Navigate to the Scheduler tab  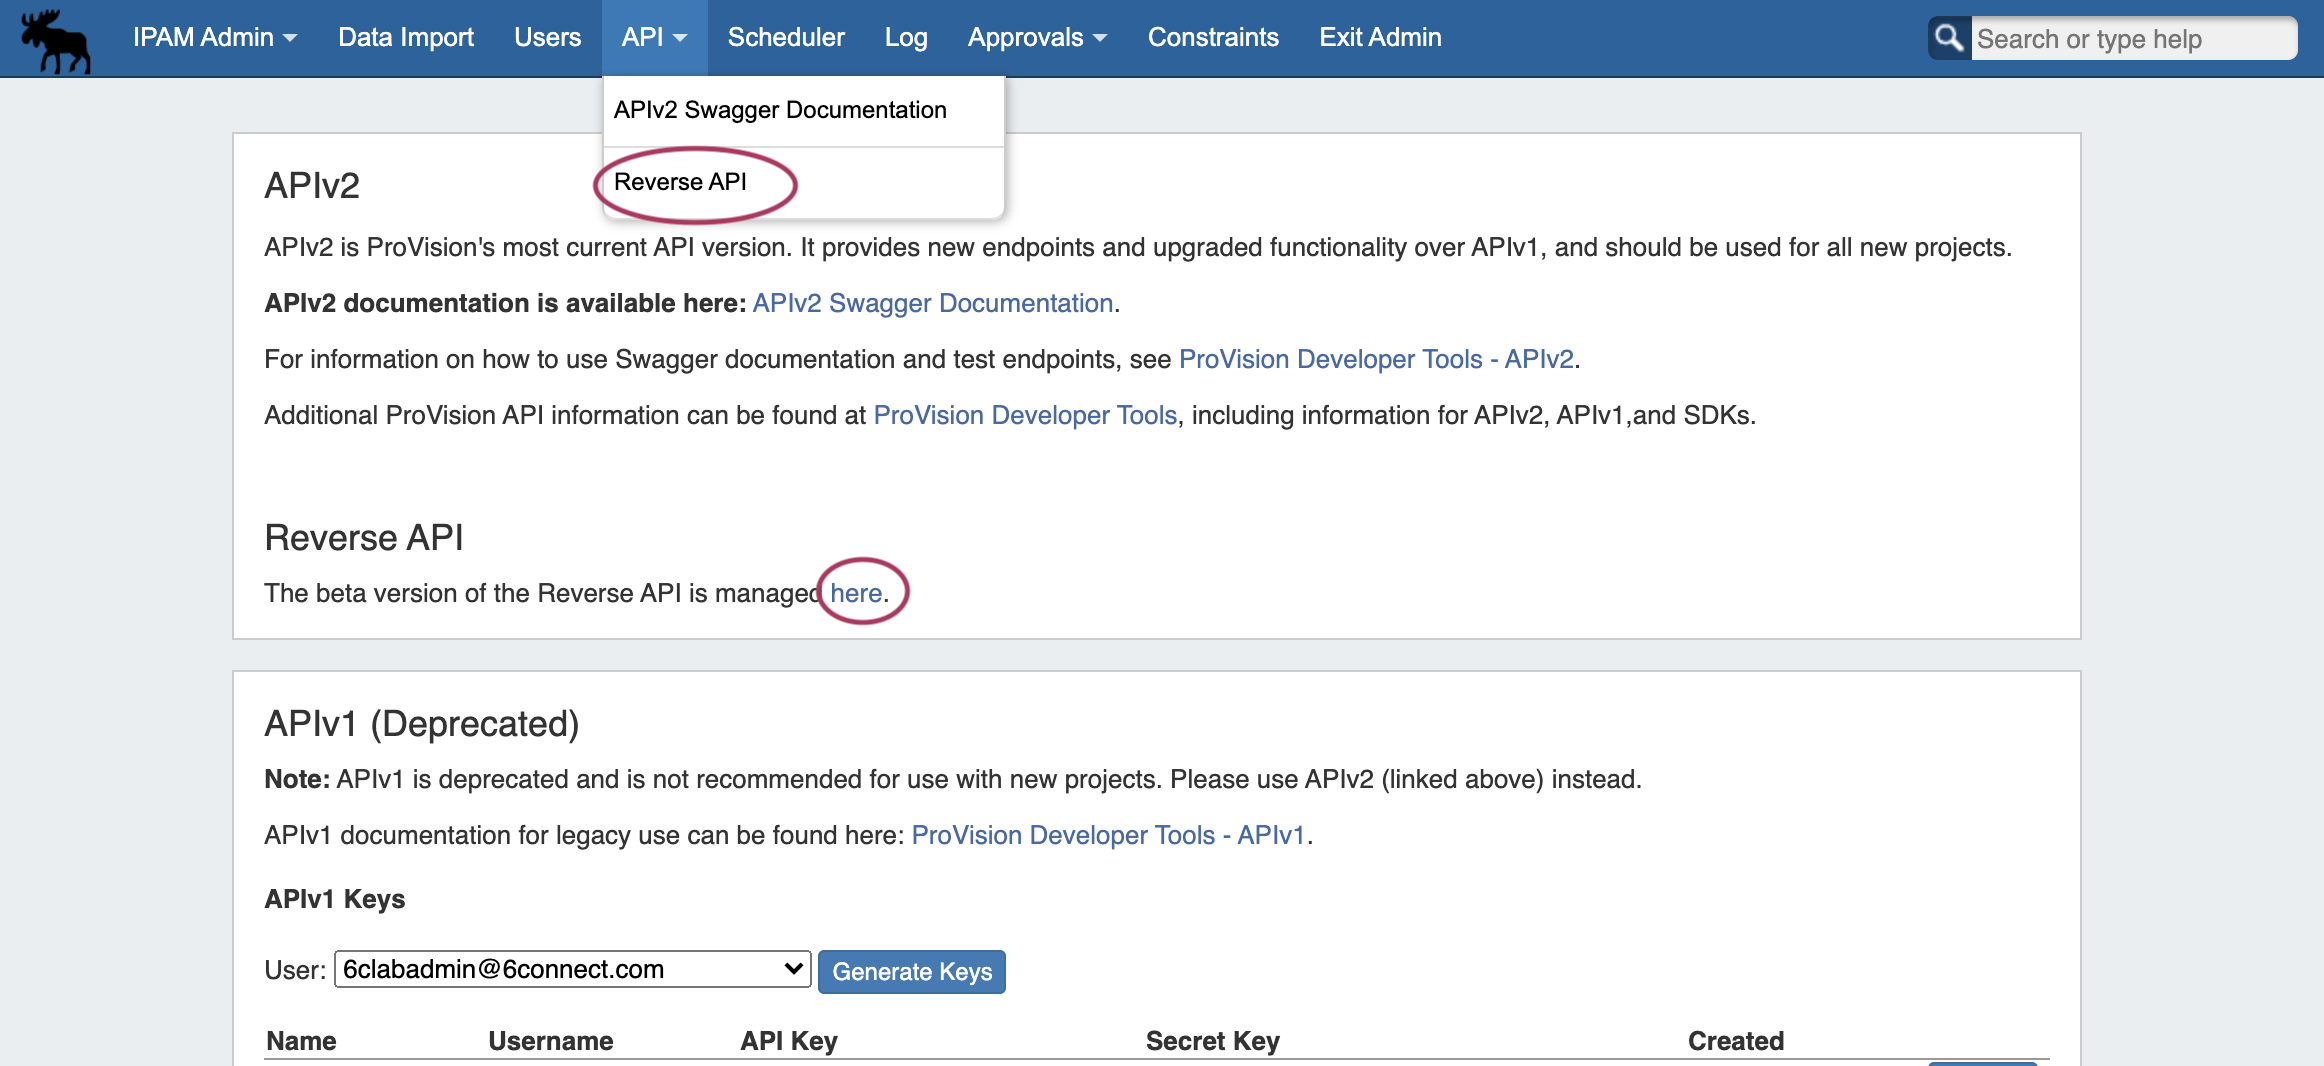786,38
